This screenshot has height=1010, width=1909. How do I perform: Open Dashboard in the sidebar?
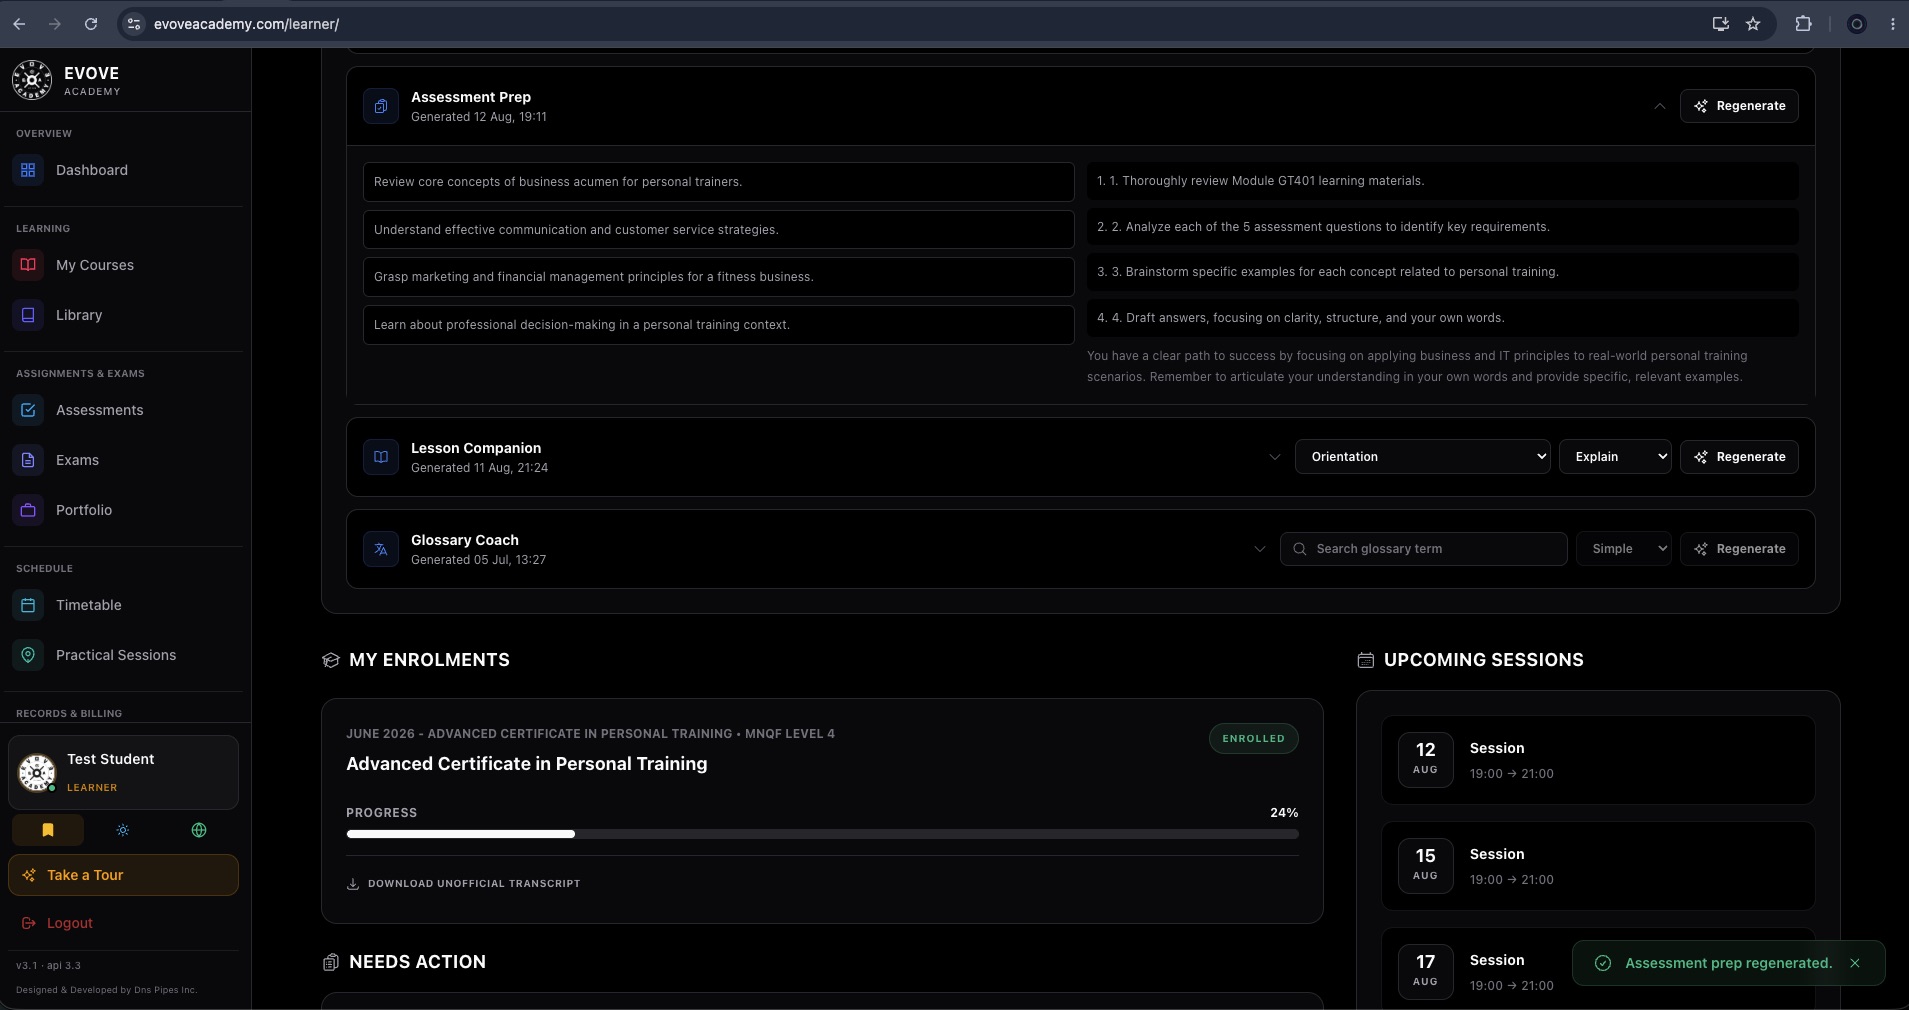click(x=125, y=170)
